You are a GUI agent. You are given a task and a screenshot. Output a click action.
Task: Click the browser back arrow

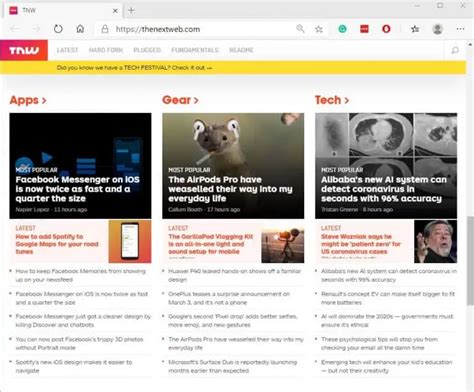coord(15,29)
